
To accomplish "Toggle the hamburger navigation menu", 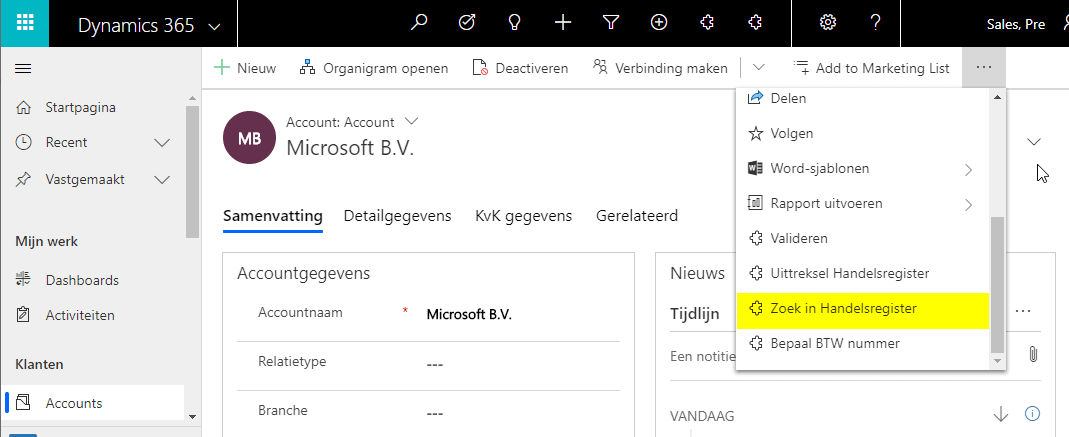I will pos(23,68).
